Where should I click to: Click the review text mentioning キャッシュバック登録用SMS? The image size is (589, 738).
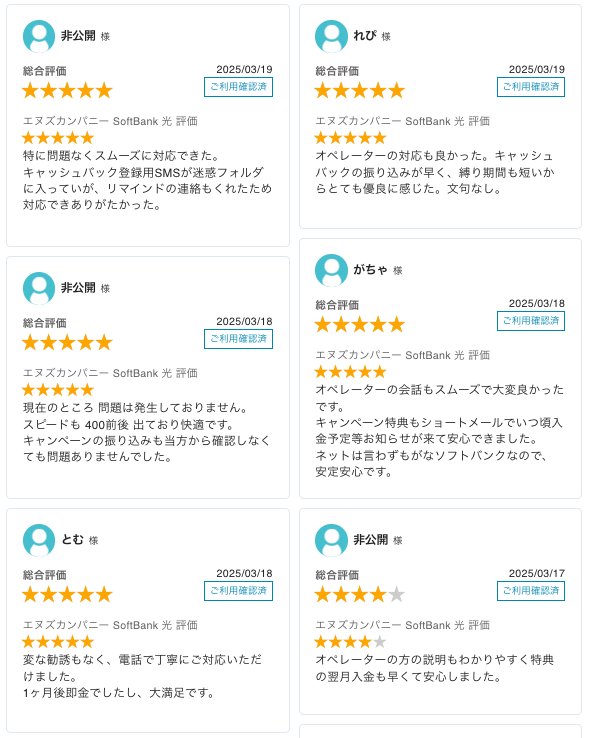click(x=147, y=180)
